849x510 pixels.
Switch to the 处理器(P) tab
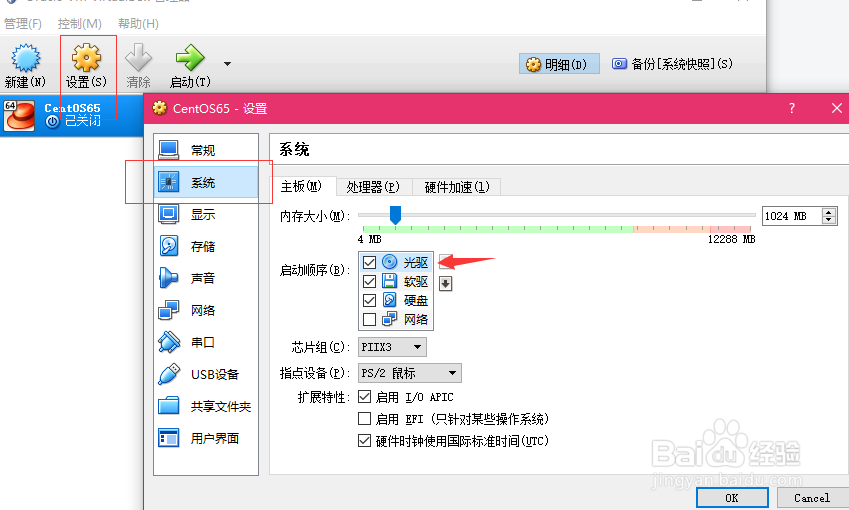pos(373,187)
